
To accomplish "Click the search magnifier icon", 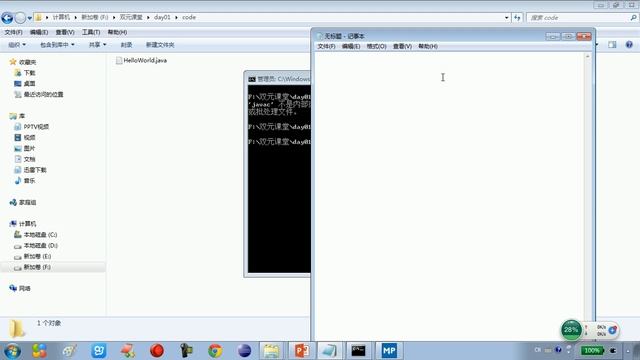I will tap(633, 18).
